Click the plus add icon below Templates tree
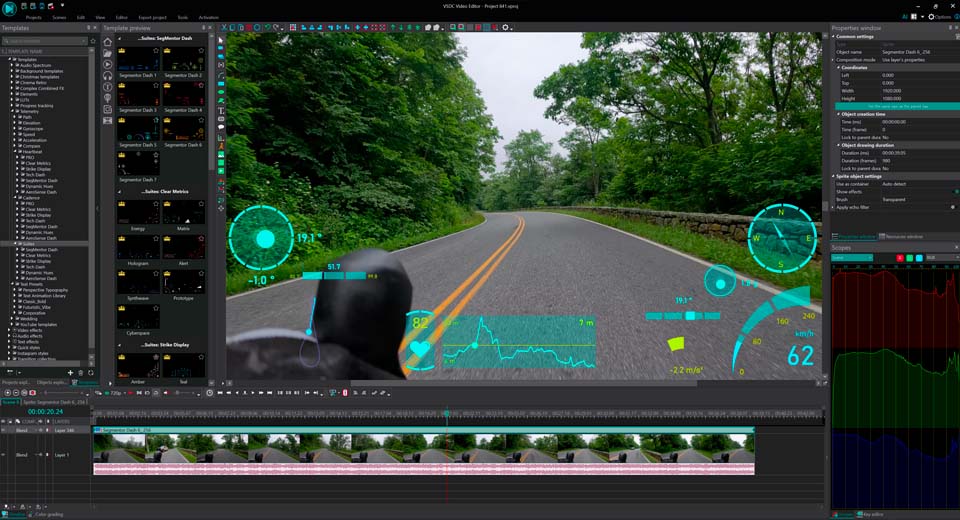 point(70,372)
